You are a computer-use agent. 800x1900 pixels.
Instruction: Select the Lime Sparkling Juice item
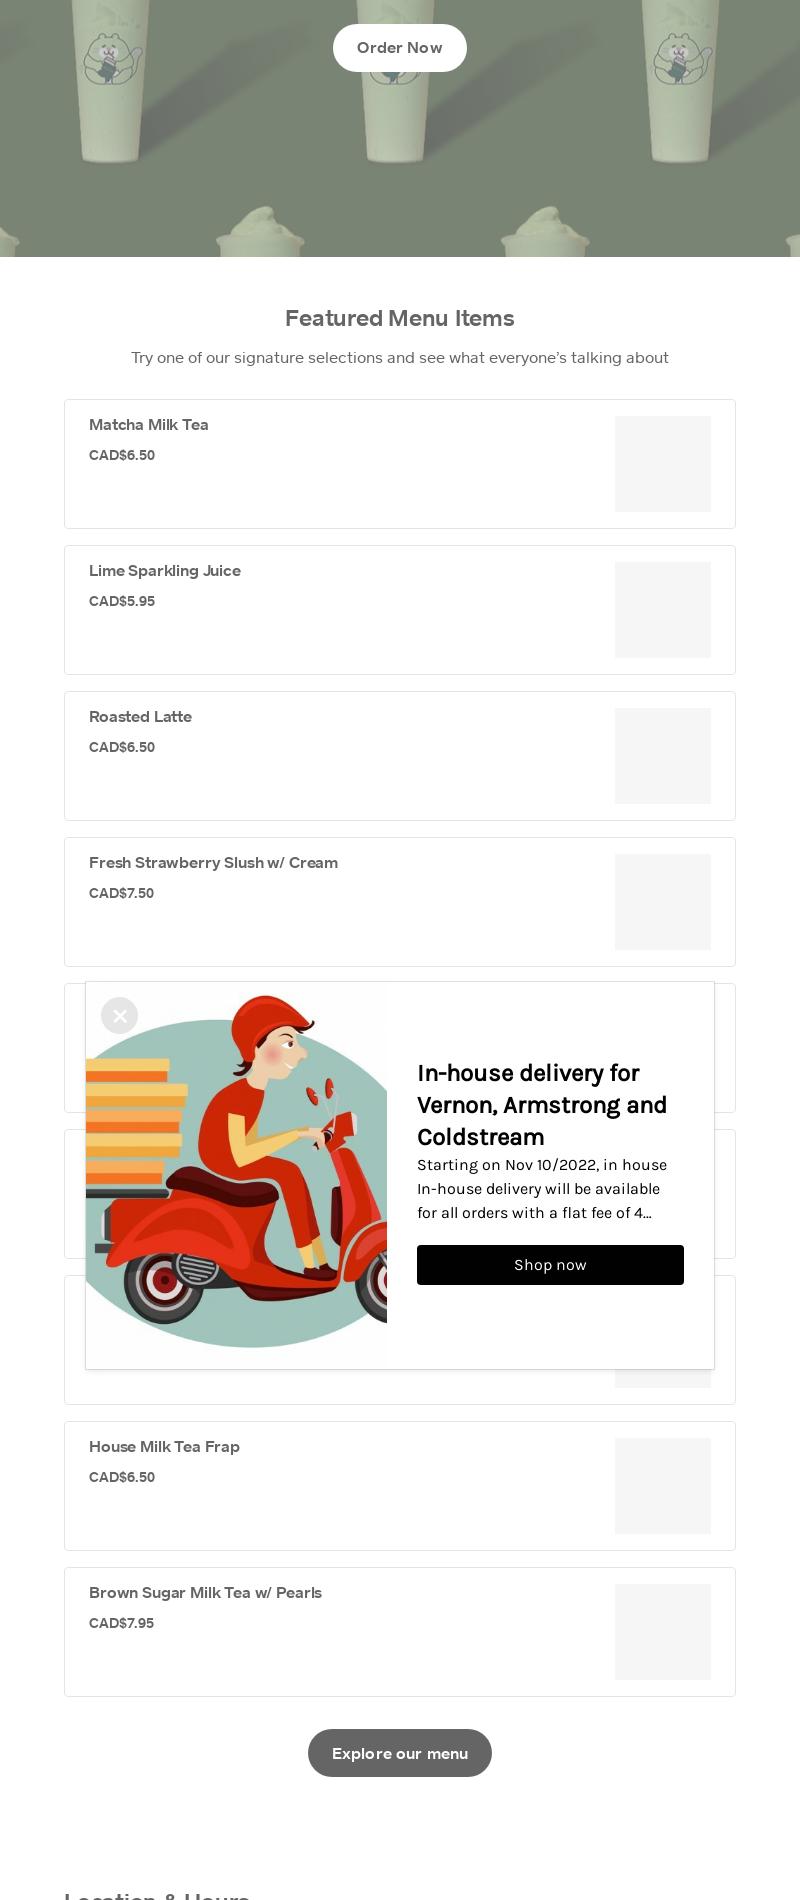pos(400,610)
